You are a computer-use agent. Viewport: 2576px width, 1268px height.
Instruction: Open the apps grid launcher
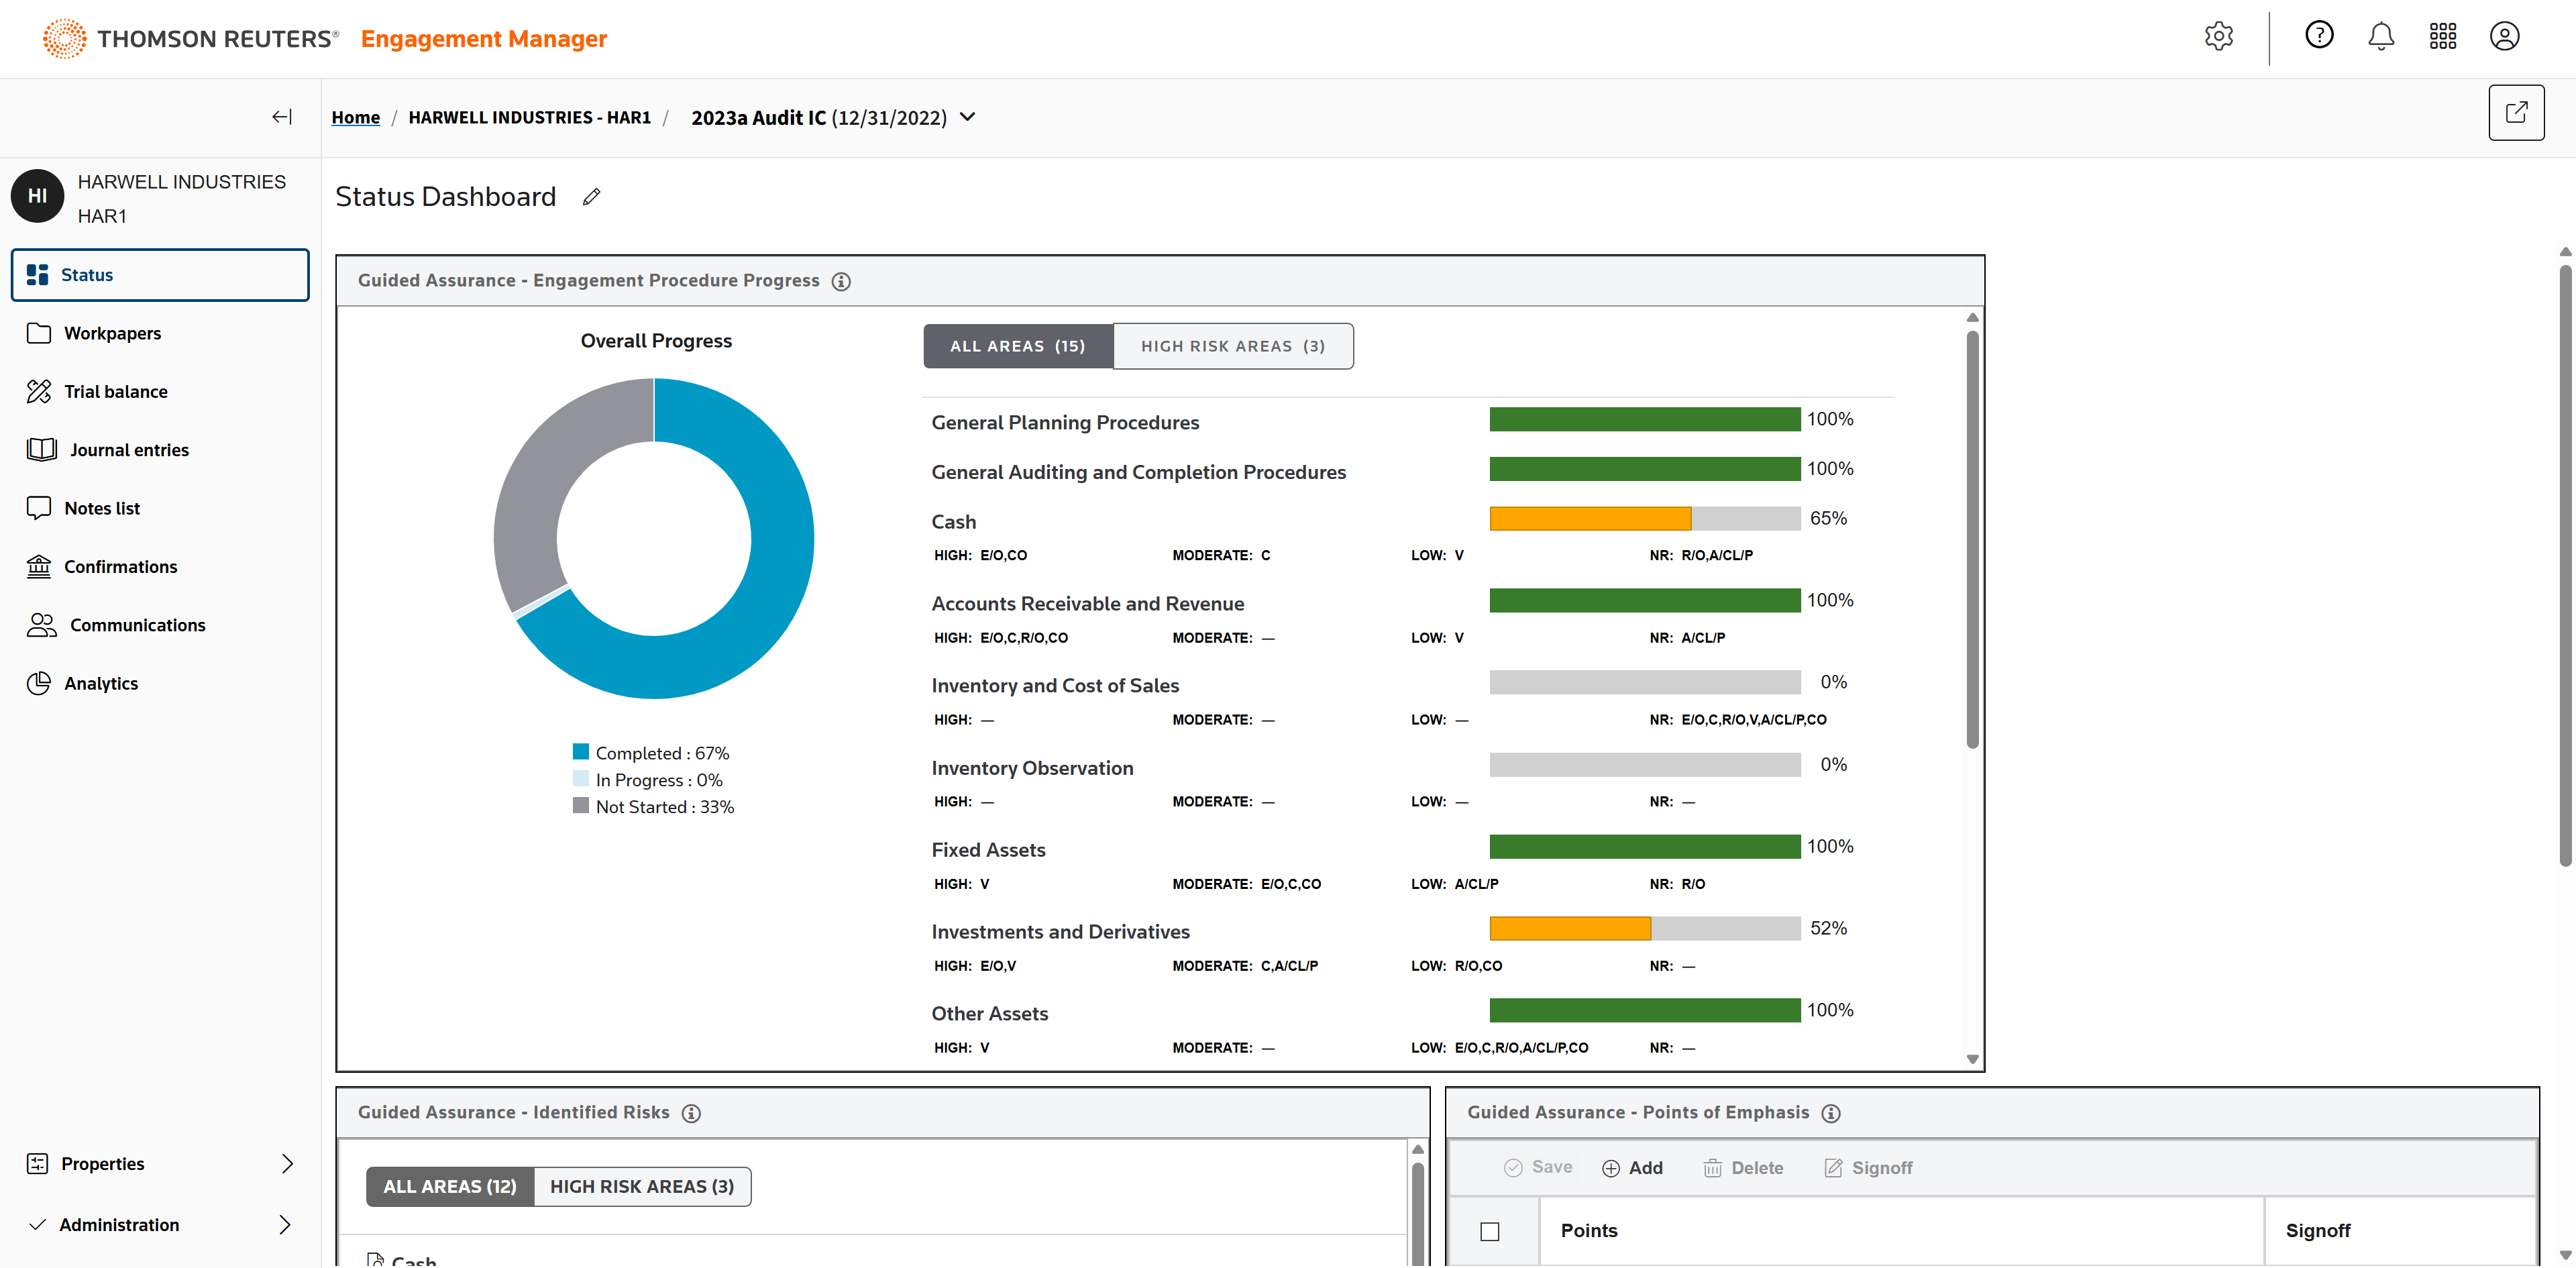pos(2442,37)
